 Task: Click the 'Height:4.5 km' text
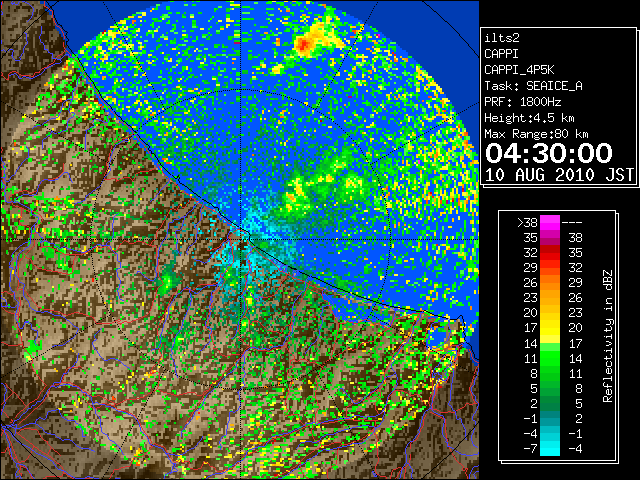tap(529, 118)
